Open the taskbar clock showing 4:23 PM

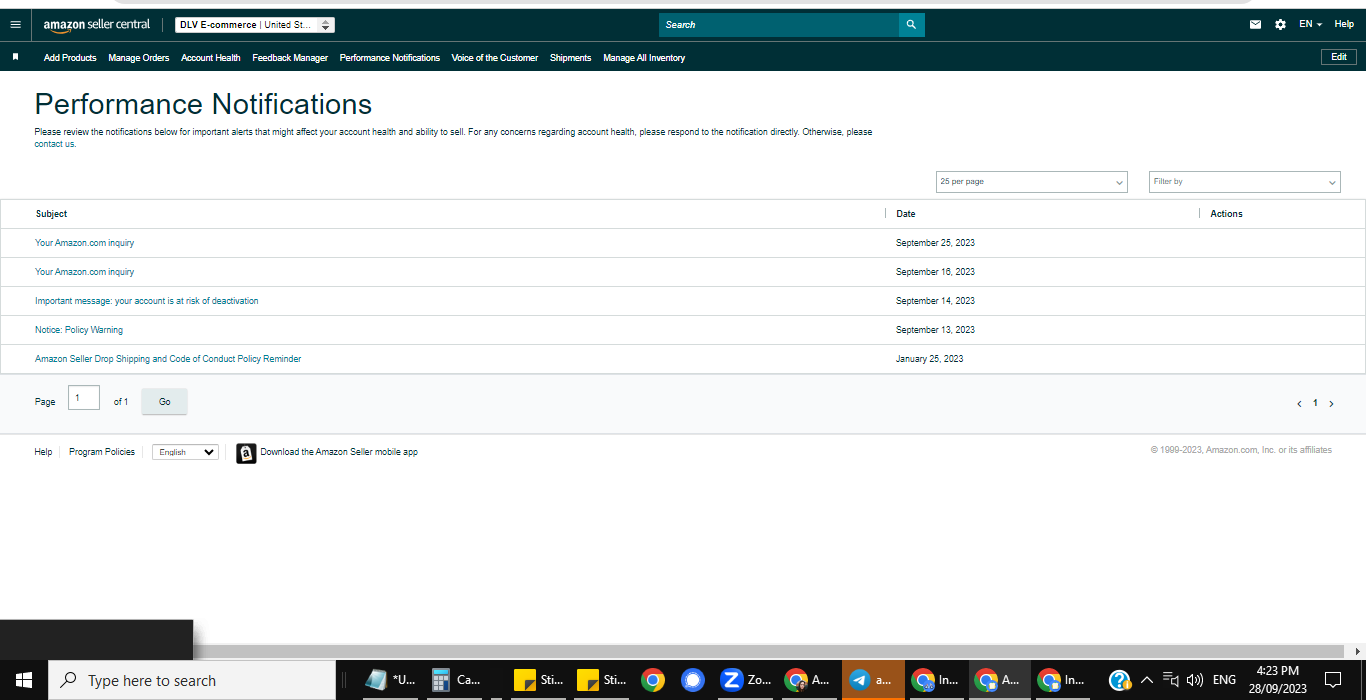click(x=1277, y=680)
